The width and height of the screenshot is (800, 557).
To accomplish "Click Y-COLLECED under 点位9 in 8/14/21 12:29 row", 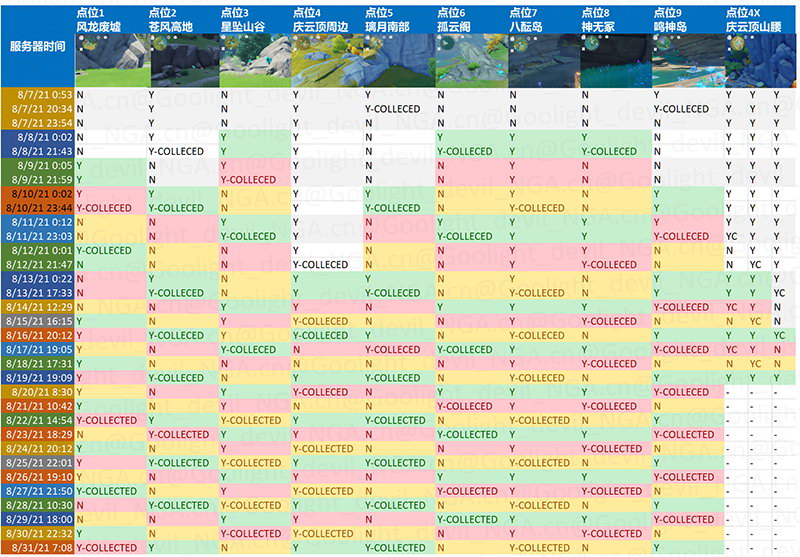I will [681, 307].
